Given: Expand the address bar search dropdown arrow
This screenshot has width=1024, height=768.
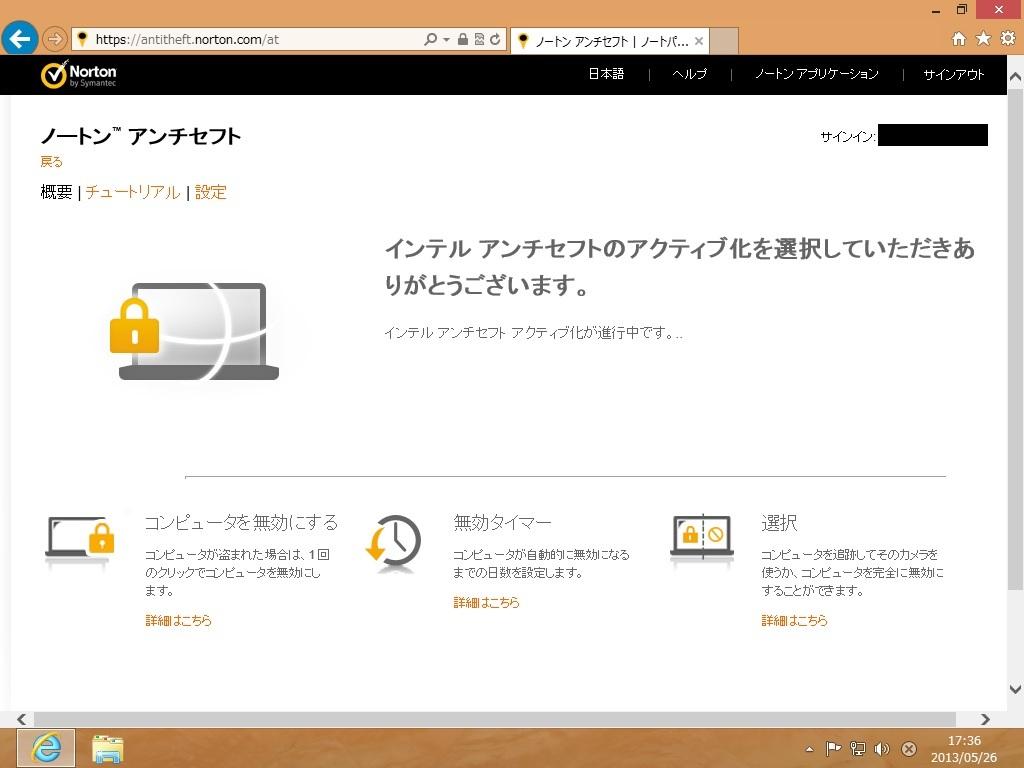Looking at the screenshot, I should coord(446,40).
